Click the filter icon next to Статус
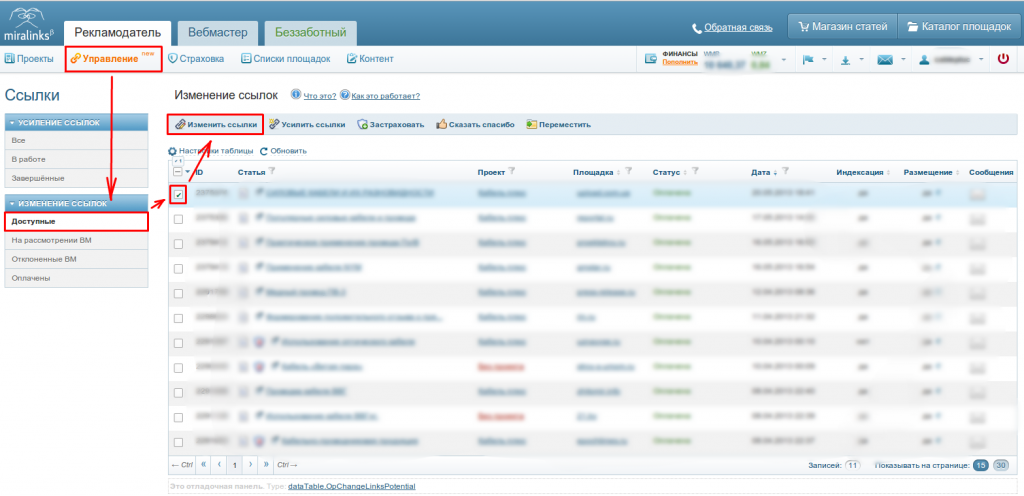1024x496 pixels. click(x=695, y=172)
